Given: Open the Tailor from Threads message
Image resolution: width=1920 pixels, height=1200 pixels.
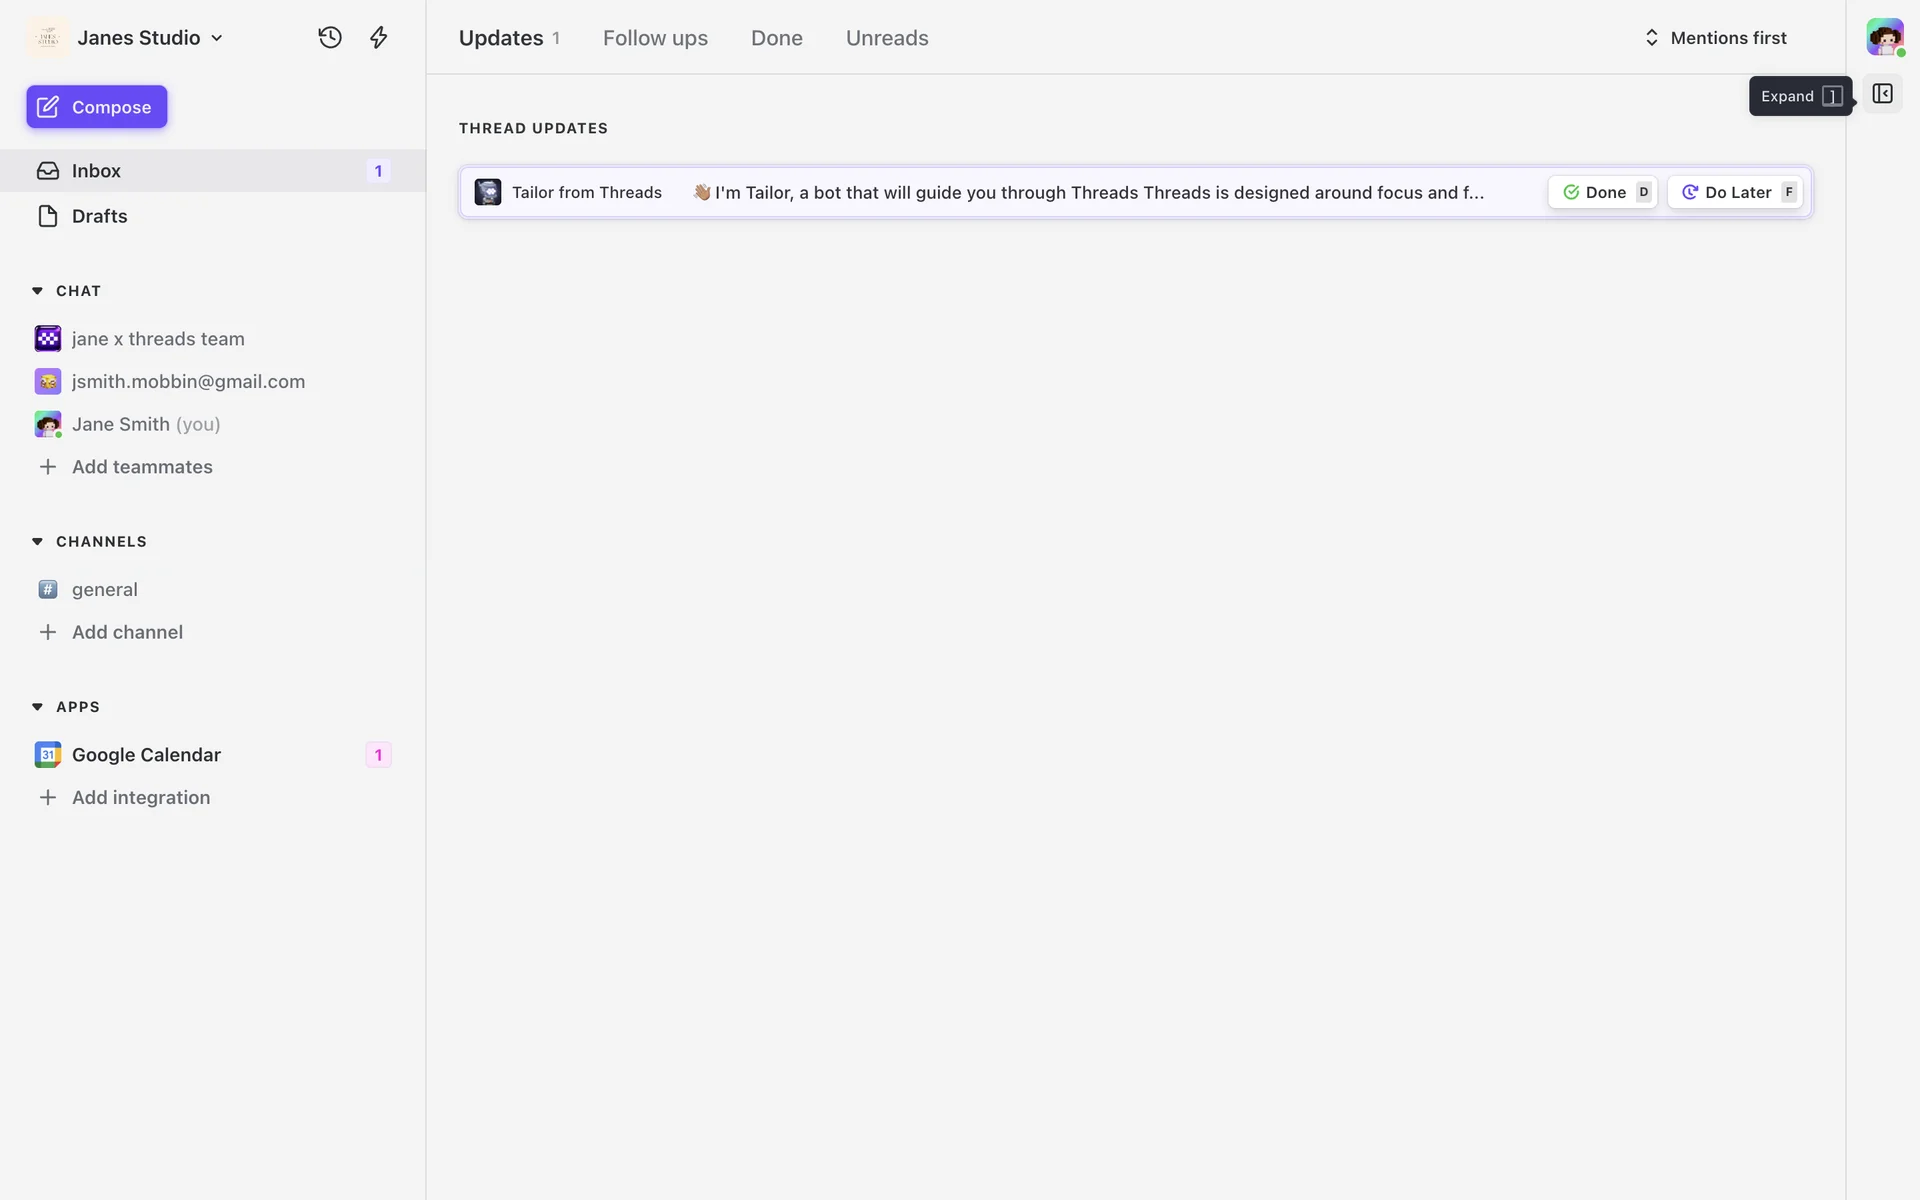Looking at the screenshot, I should coord(1000,192).
